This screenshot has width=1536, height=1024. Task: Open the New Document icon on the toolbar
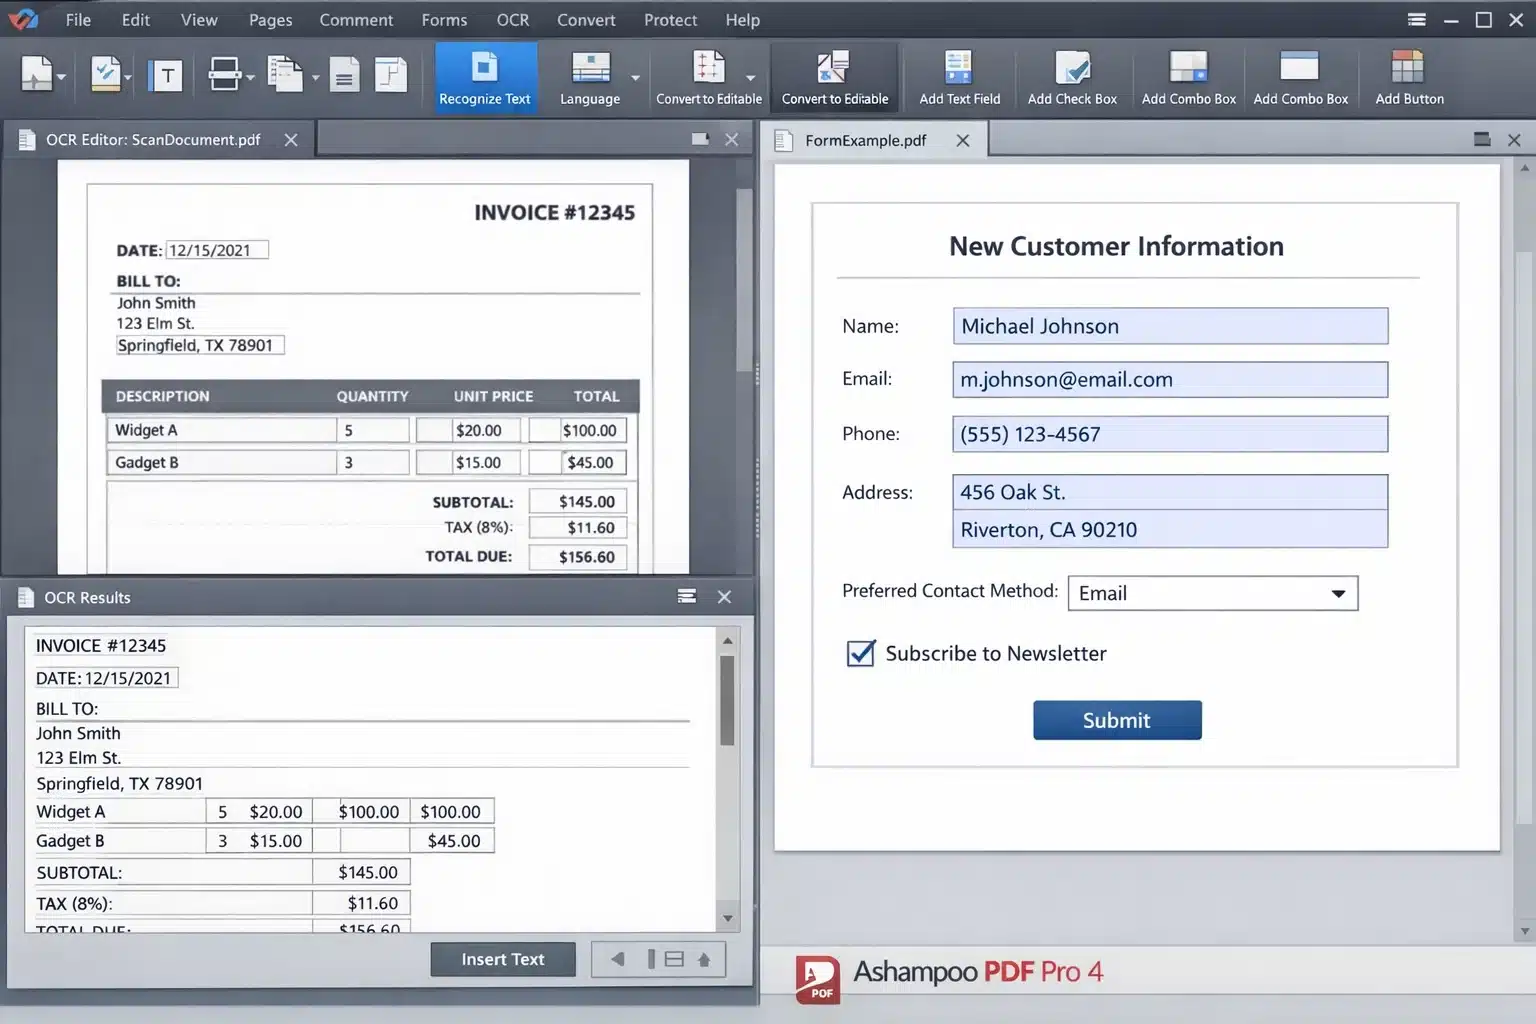point(36,72)
